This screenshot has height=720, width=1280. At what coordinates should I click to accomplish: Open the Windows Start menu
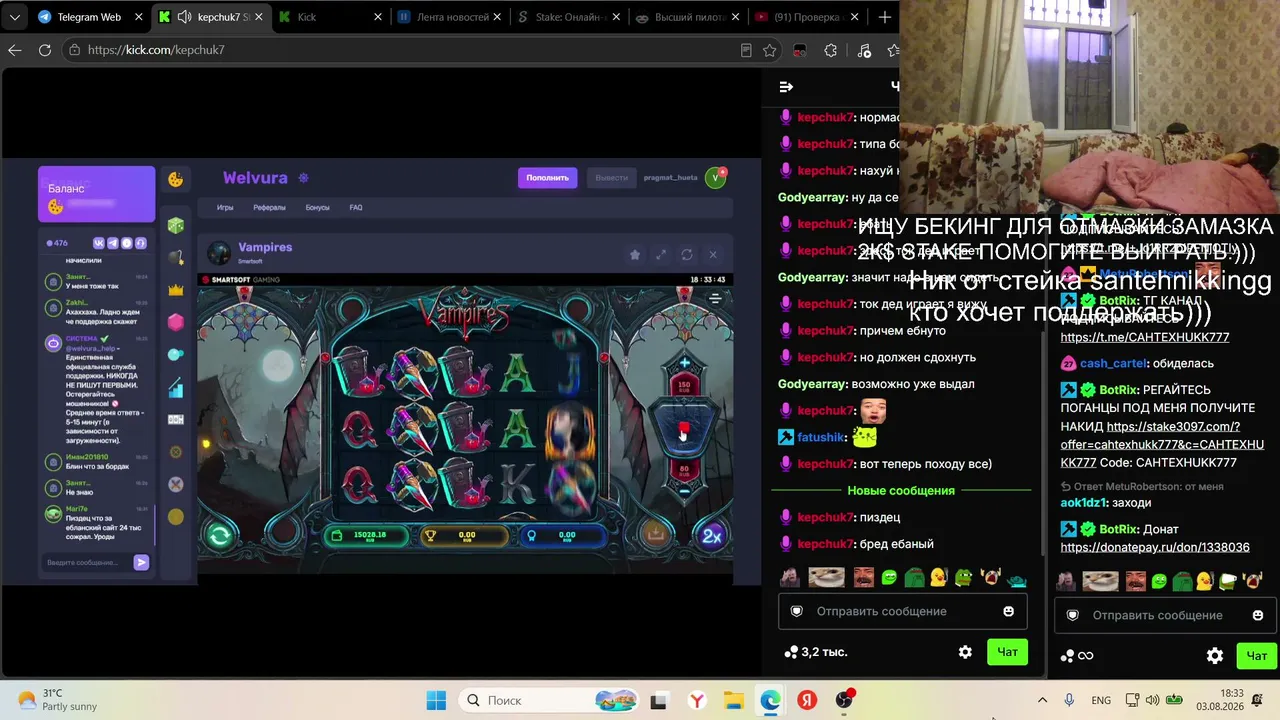click(436, 700)
